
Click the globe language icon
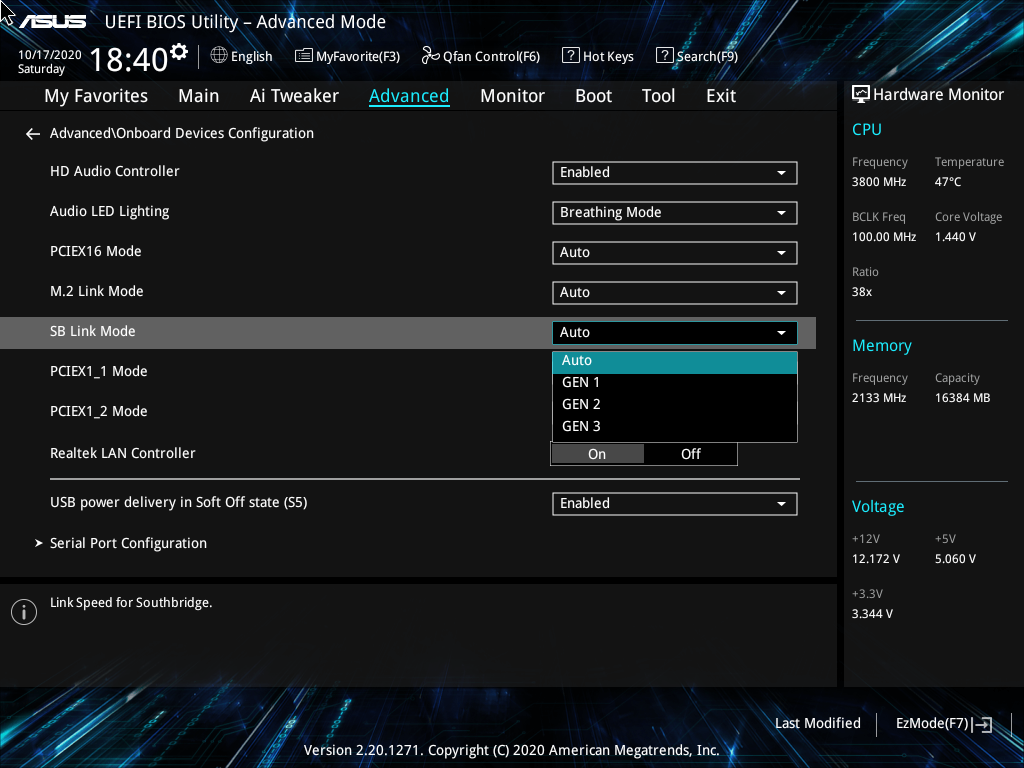pyautogui.click(x=219, y=56)
